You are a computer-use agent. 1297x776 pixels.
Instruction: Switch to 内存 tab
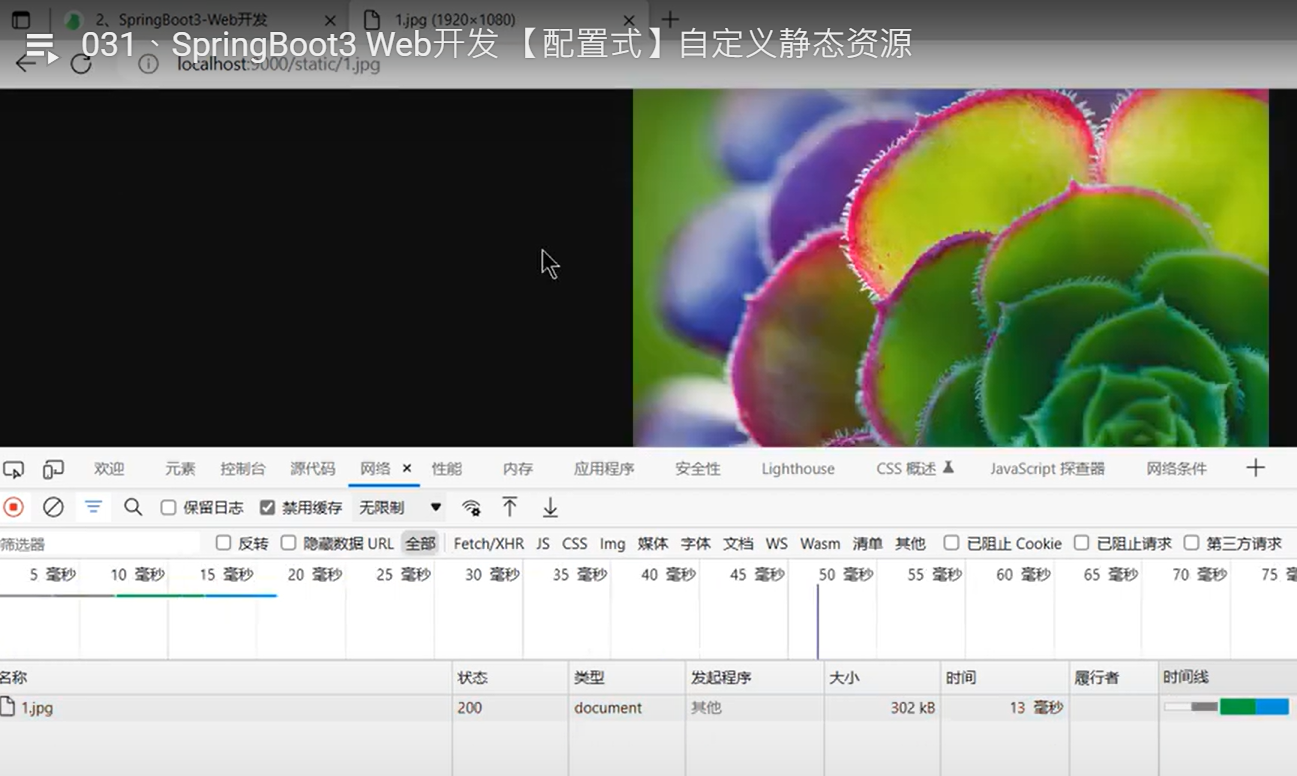(x=518, y=469)
